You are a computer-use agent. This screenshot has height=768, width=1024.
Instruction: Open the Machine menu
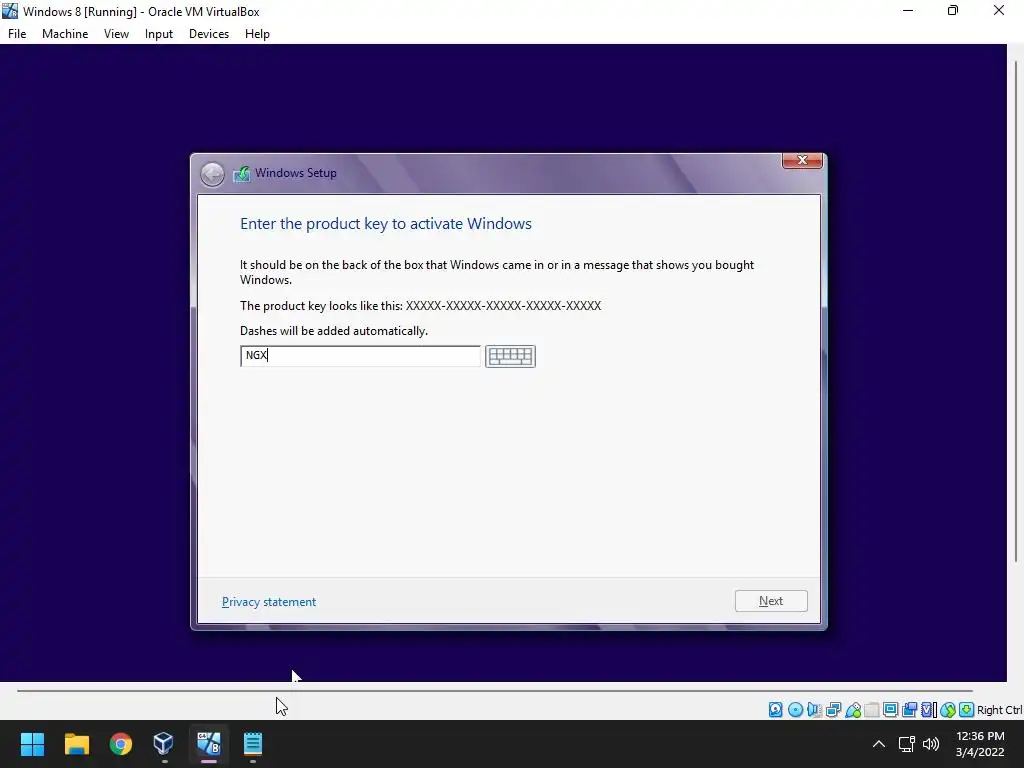coord(65,34)
